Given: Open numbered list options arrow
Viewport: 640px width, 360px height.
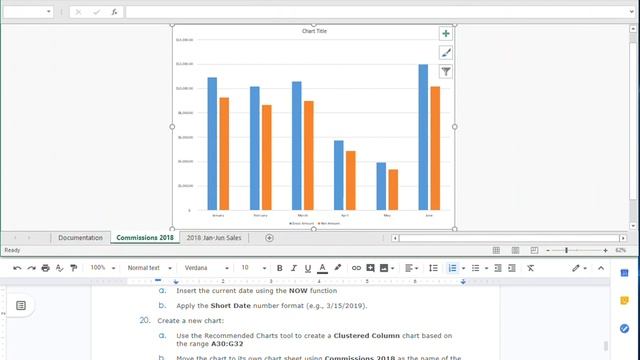Looking at the screenshot, I should click(x=463, y=268).
